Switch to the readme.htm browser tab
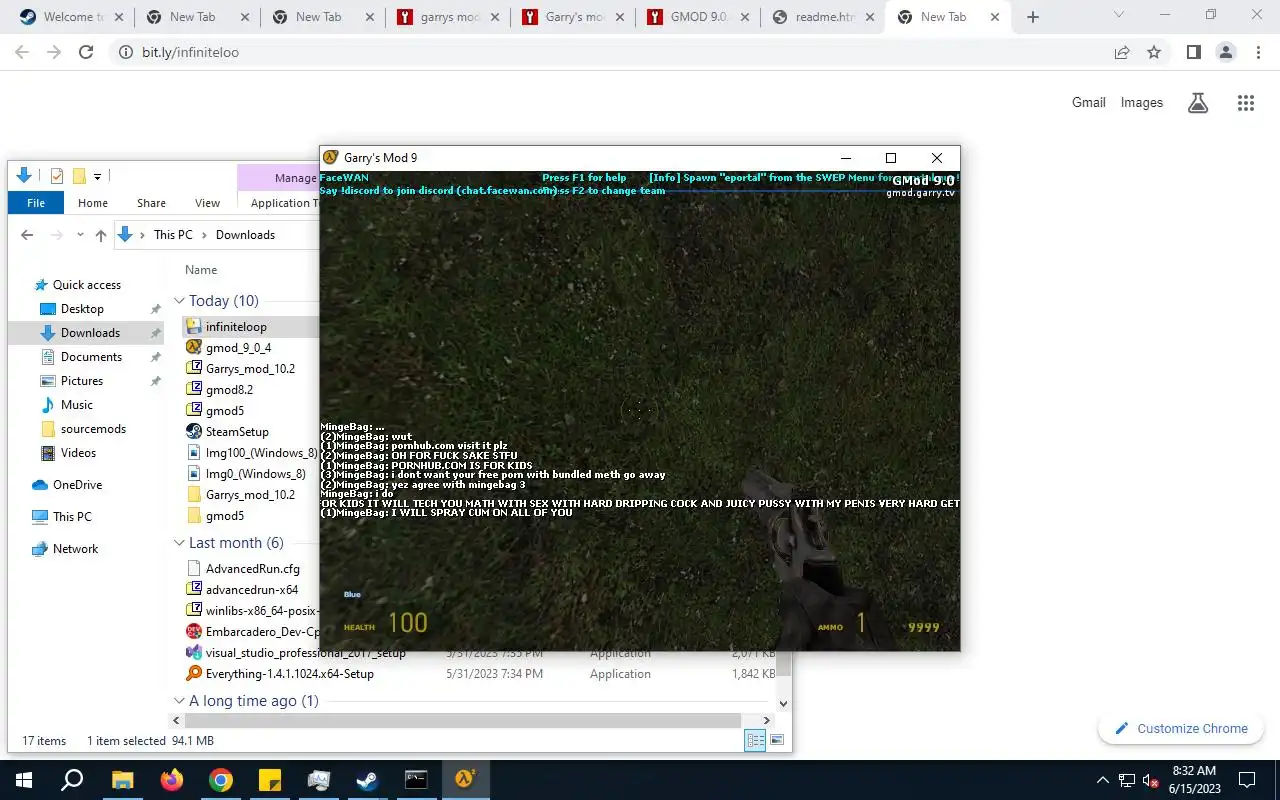 tap(822, 17)
